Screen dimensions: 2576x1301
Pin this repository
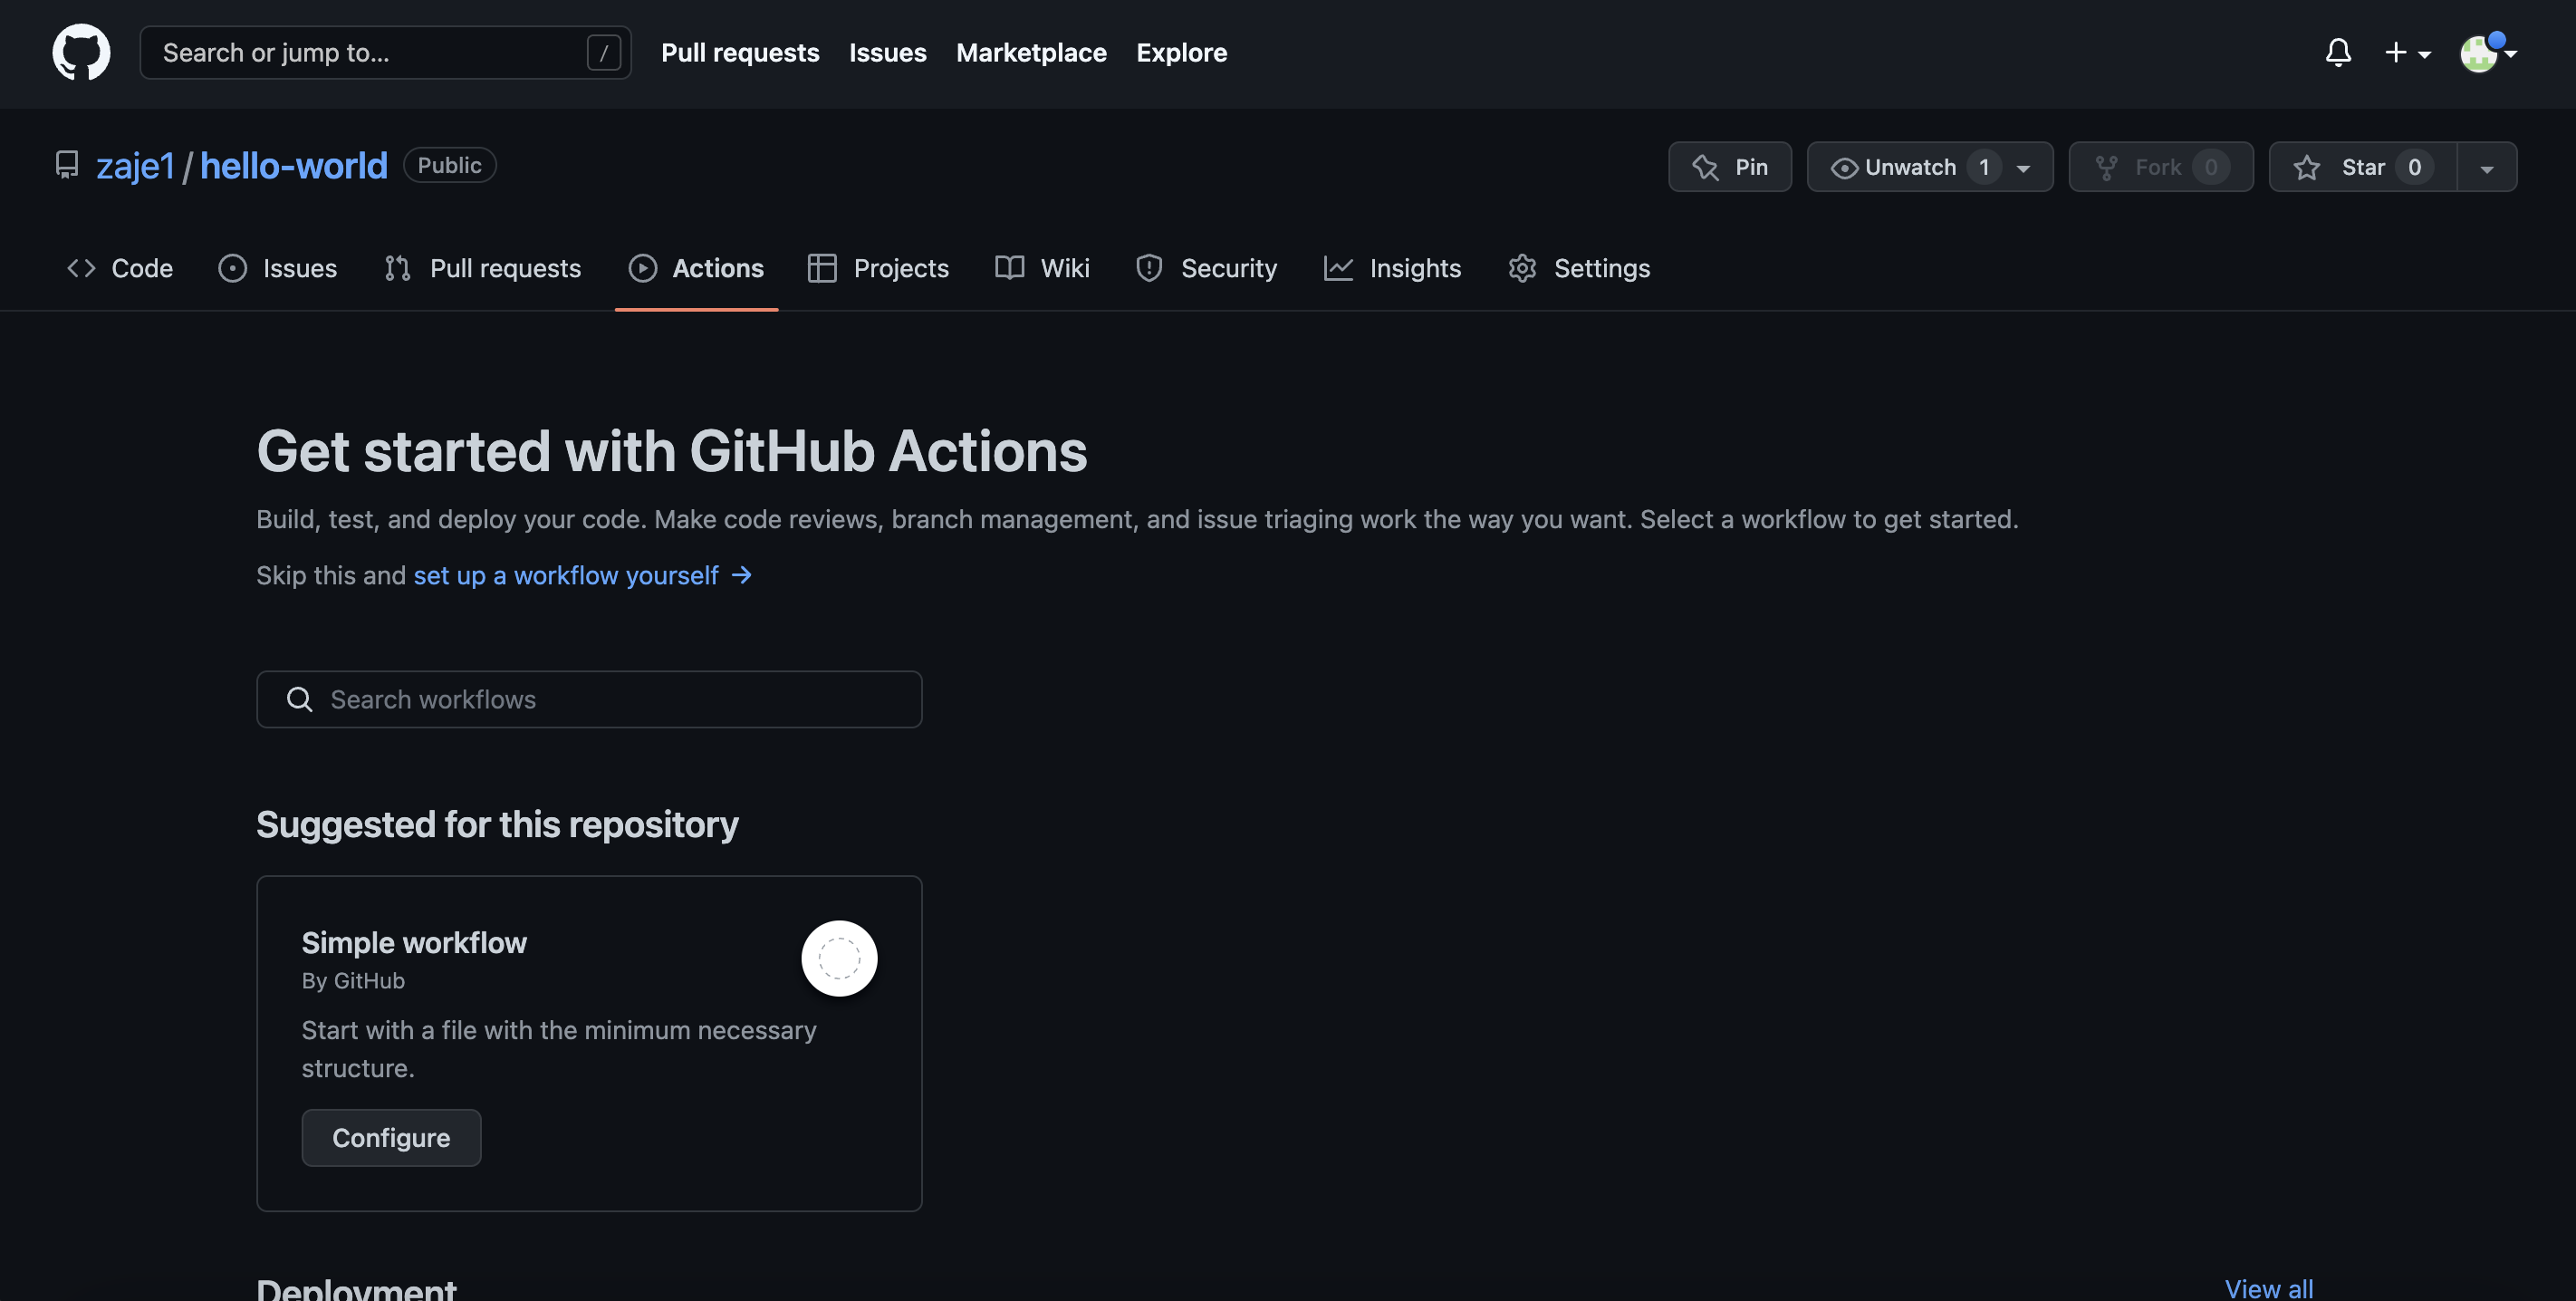[x=1729, y=167]
